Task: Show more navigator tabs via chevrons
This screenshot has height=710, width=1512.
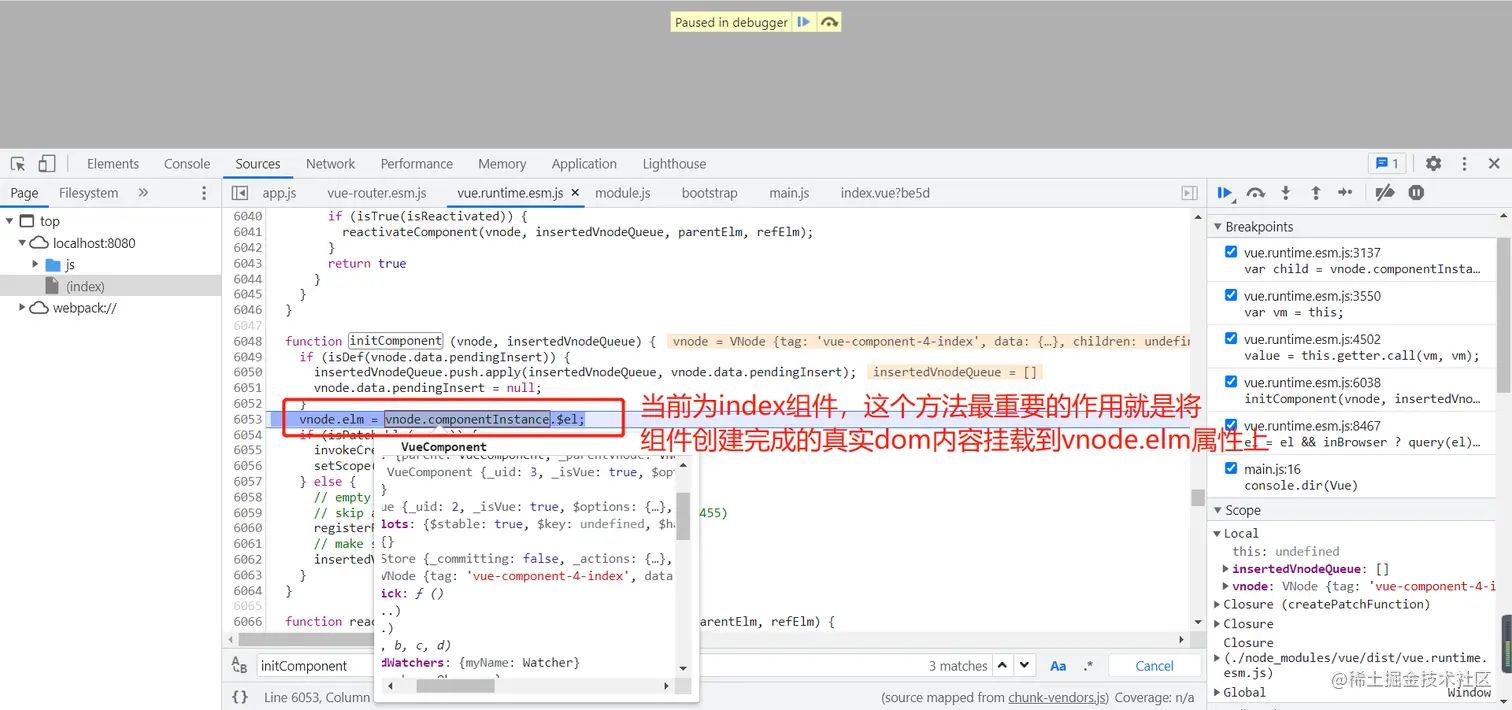Action: click(143, 193)
